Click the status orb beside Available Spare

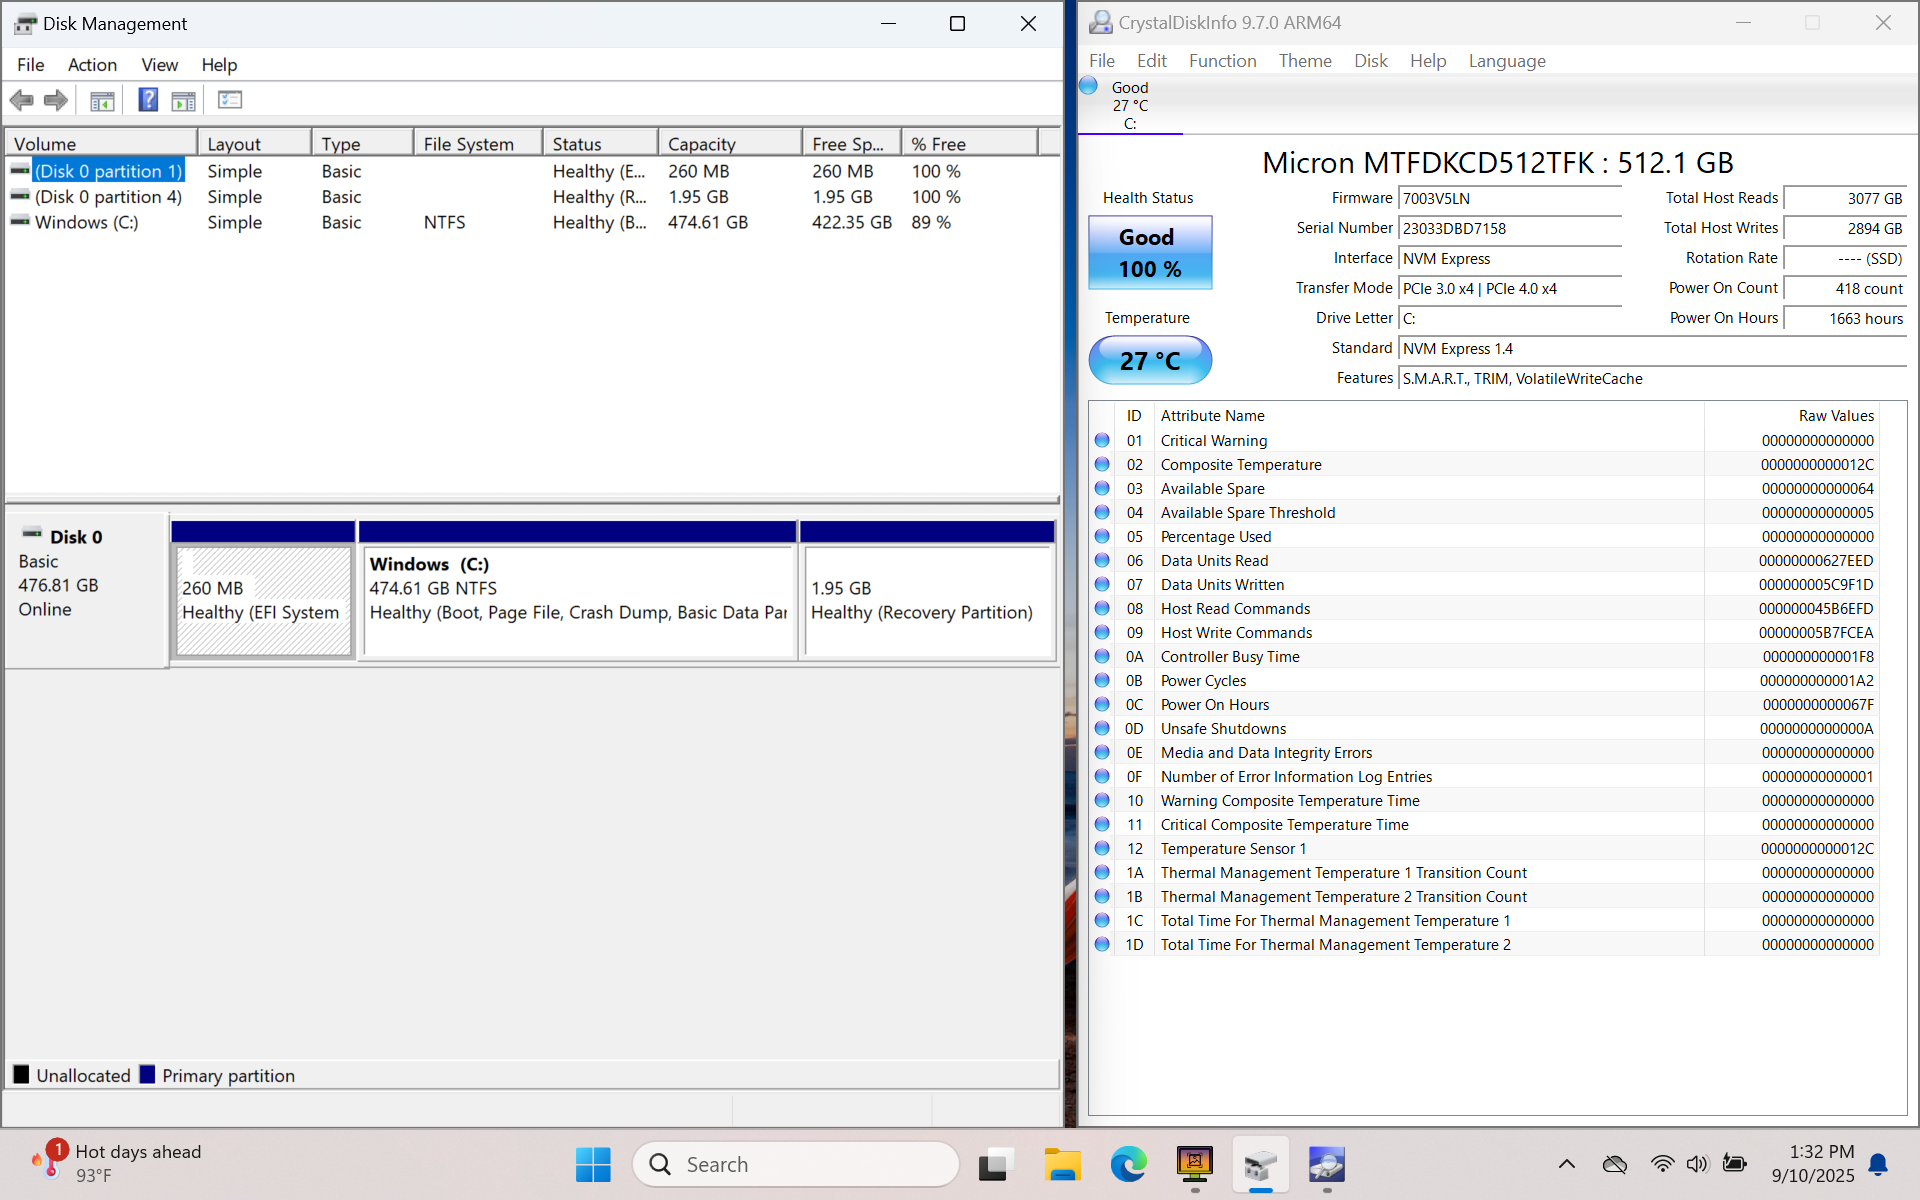[1102, 488]
